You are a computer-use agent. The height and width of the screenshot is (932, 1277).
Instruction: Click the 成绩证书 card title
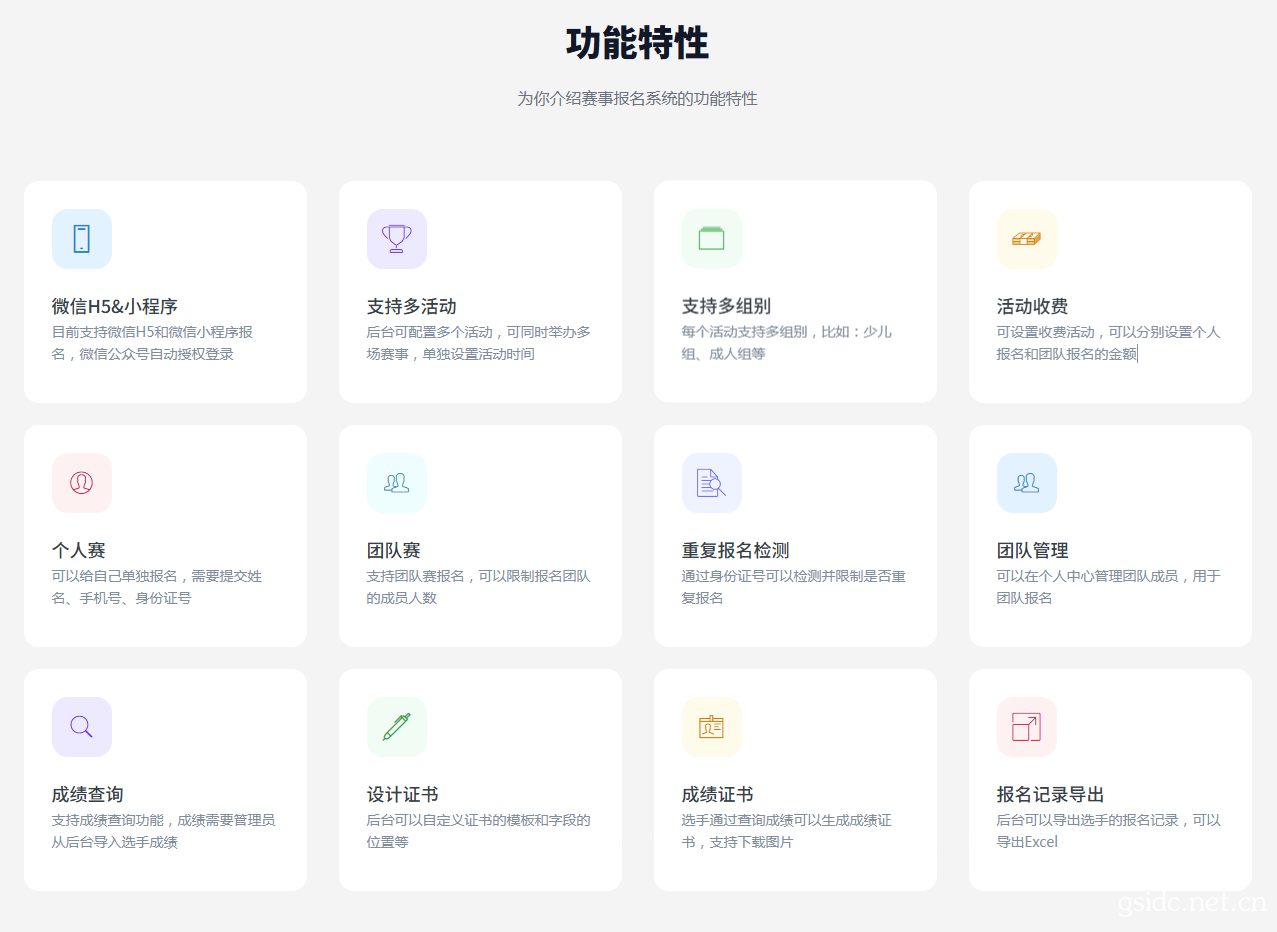[718, 794]
